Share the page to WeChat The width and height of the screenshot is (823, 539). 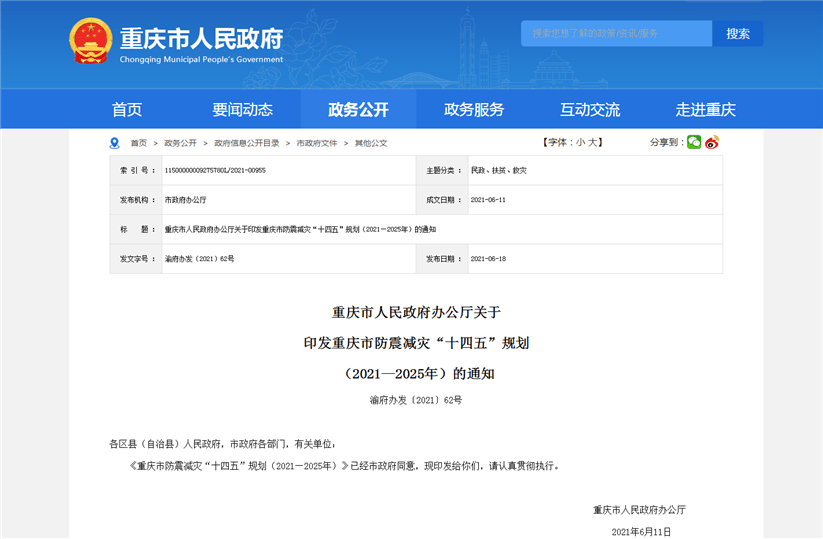coord(694,143)
